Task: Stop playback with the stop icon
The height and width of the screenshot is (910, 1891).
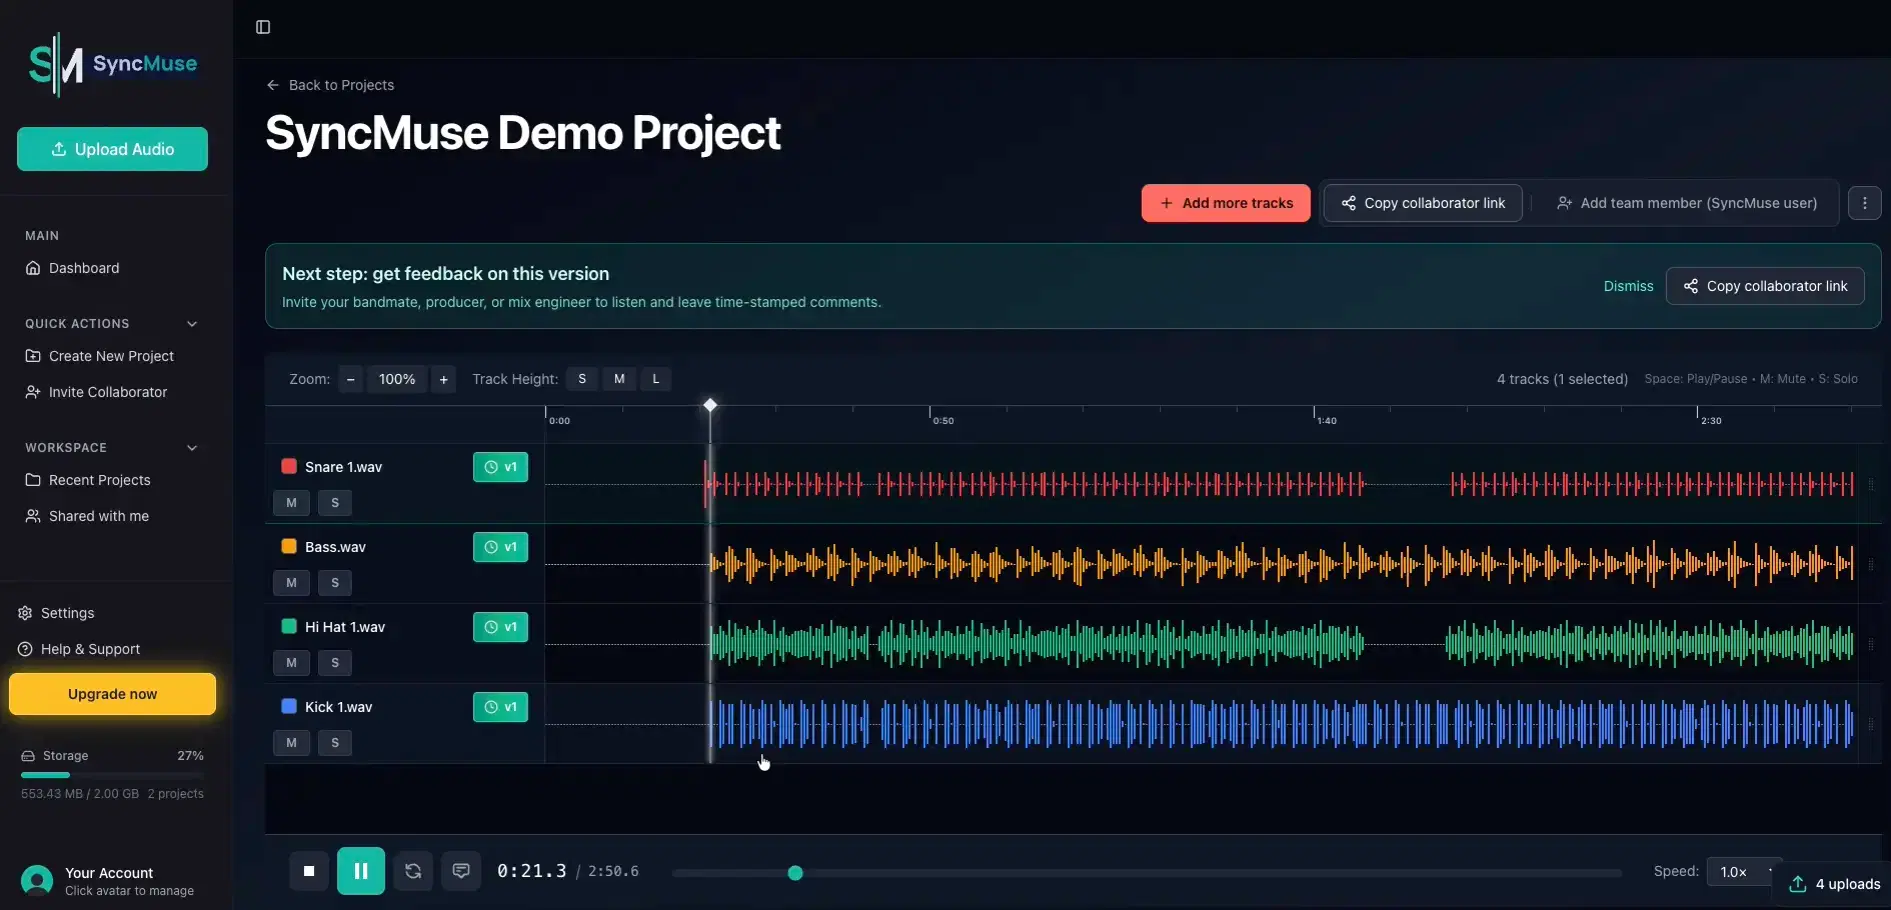Action: pos(308,871)
